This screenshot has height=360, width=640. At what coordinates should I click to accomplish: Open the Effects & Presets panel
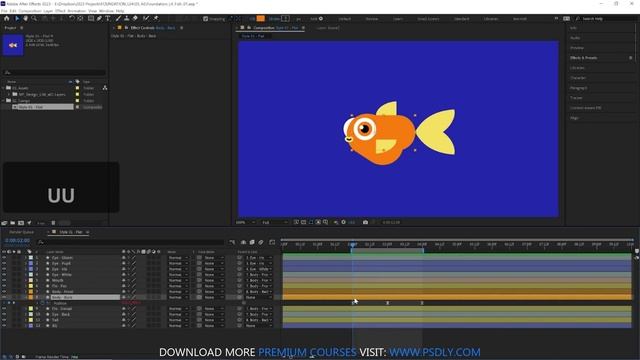pos(583,58)
